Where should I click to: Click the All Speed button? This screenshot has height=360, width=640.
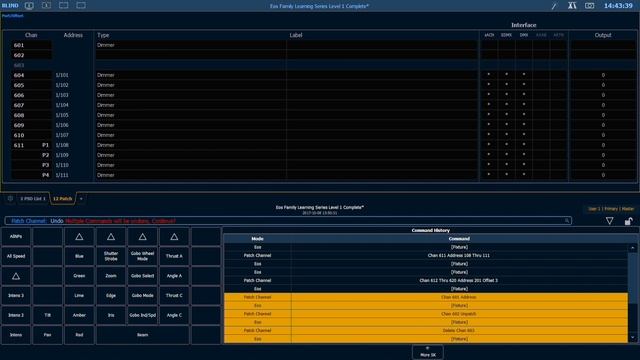click(16, 256)
